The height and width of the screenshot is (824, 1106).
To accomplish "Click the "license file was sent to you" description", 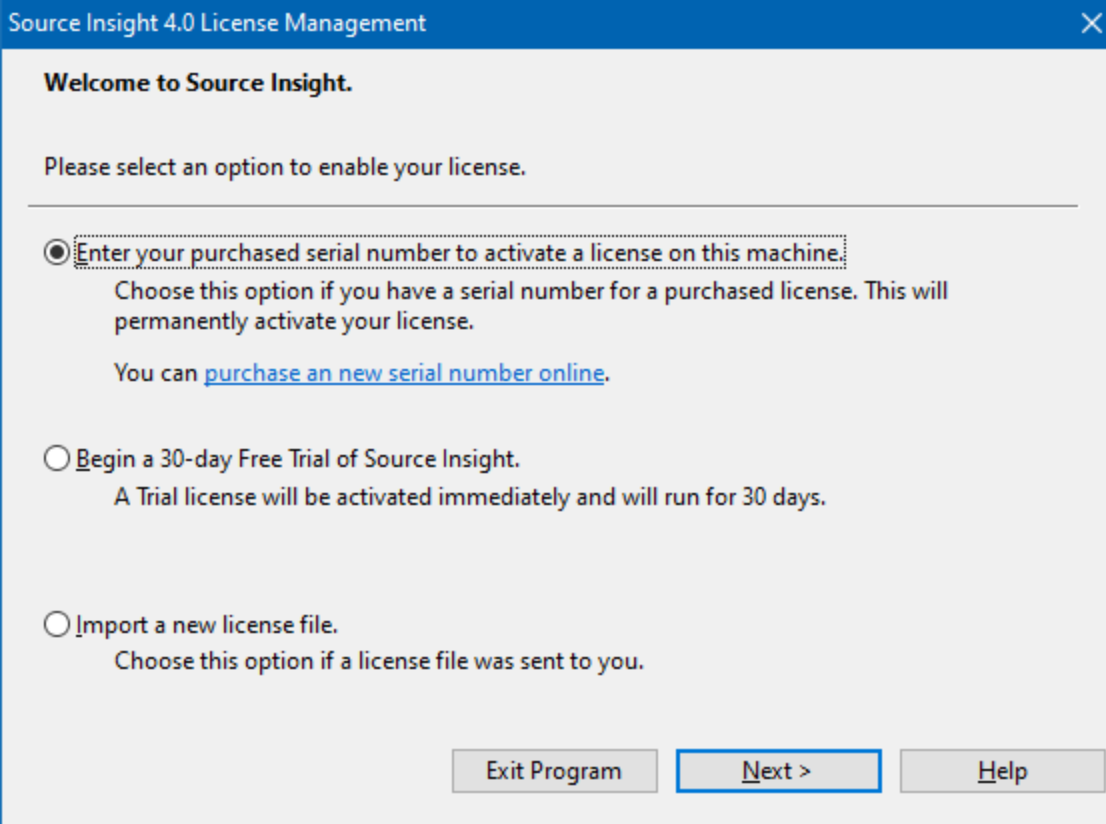I will point(379,661).
